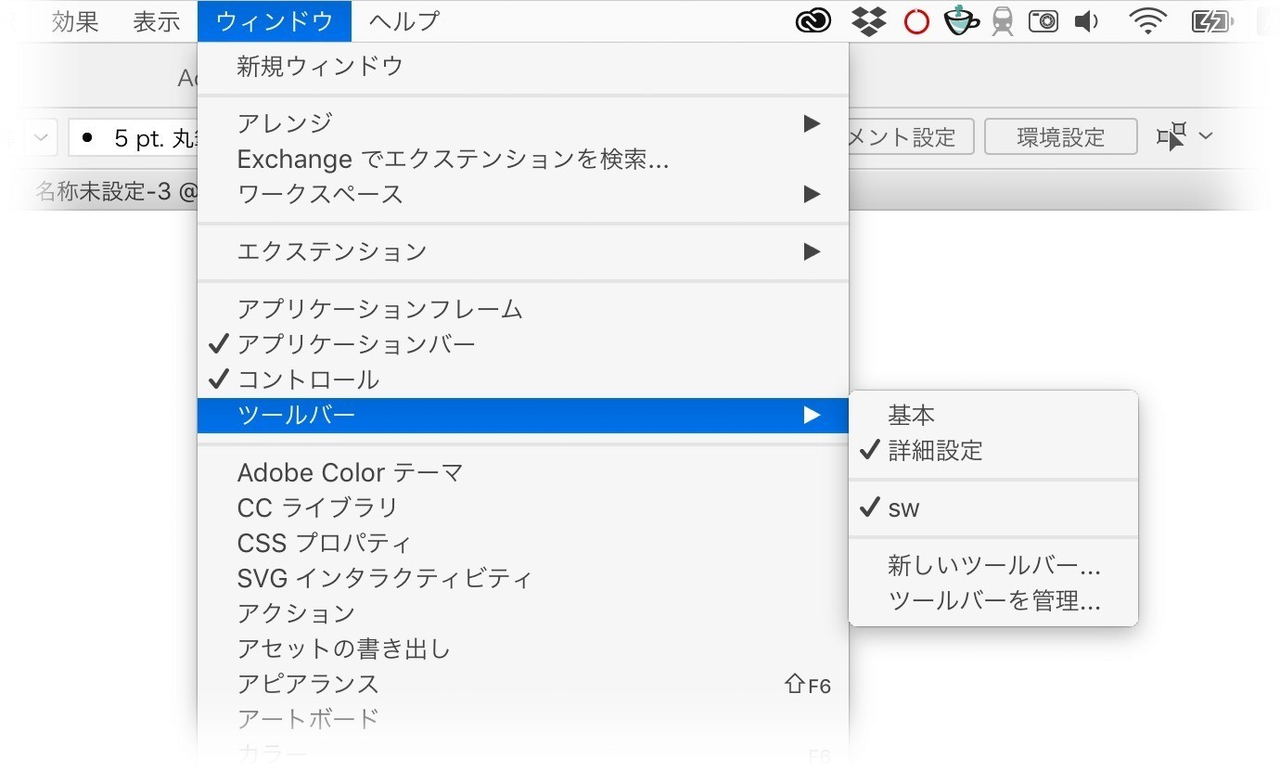Click 新しいツールバー... to create a toolbar
This screenshot has width=1280, height=771.
coord(994,565)
